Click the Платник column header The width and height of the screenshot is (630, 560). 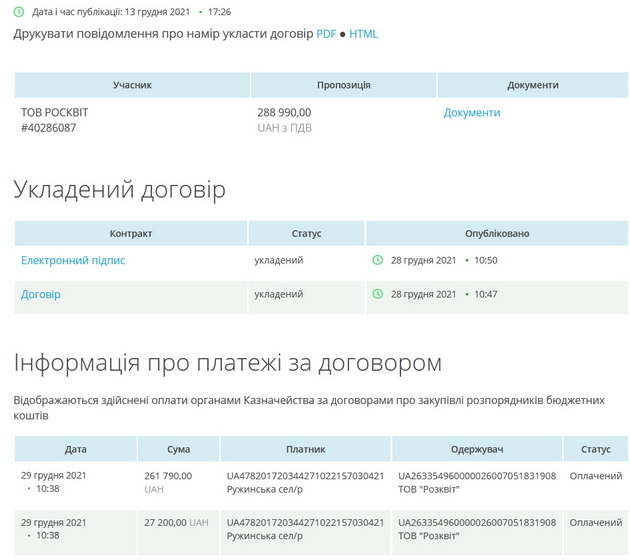pyautogui.click(x=305, y=449)
